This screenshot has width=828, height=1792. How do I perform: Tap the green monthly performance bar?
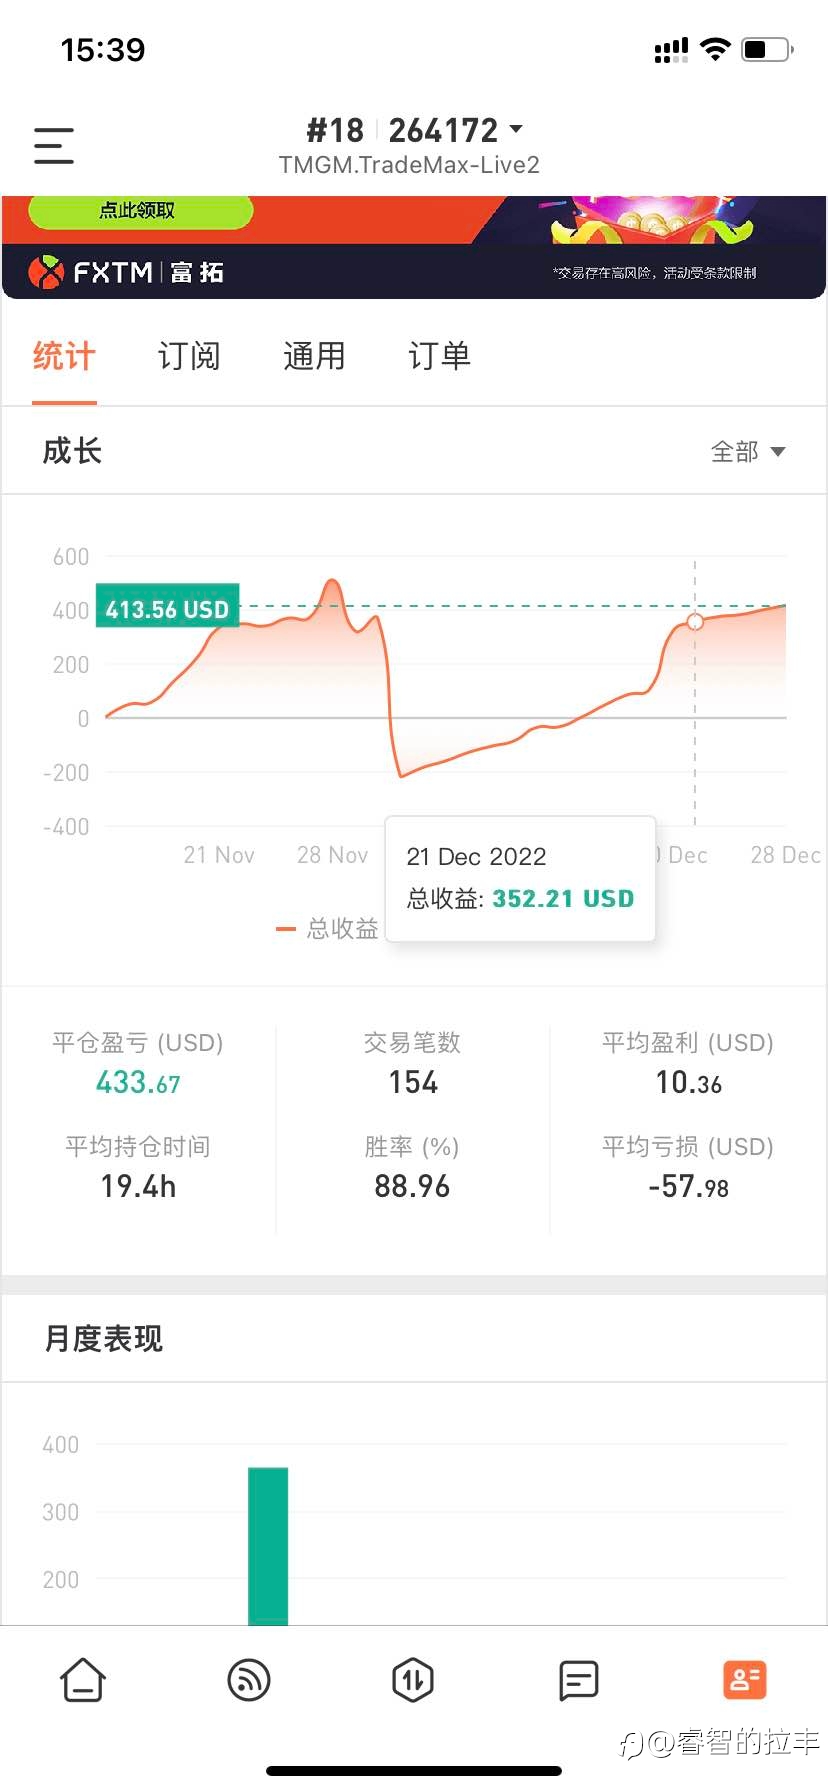coord(268,1545)
